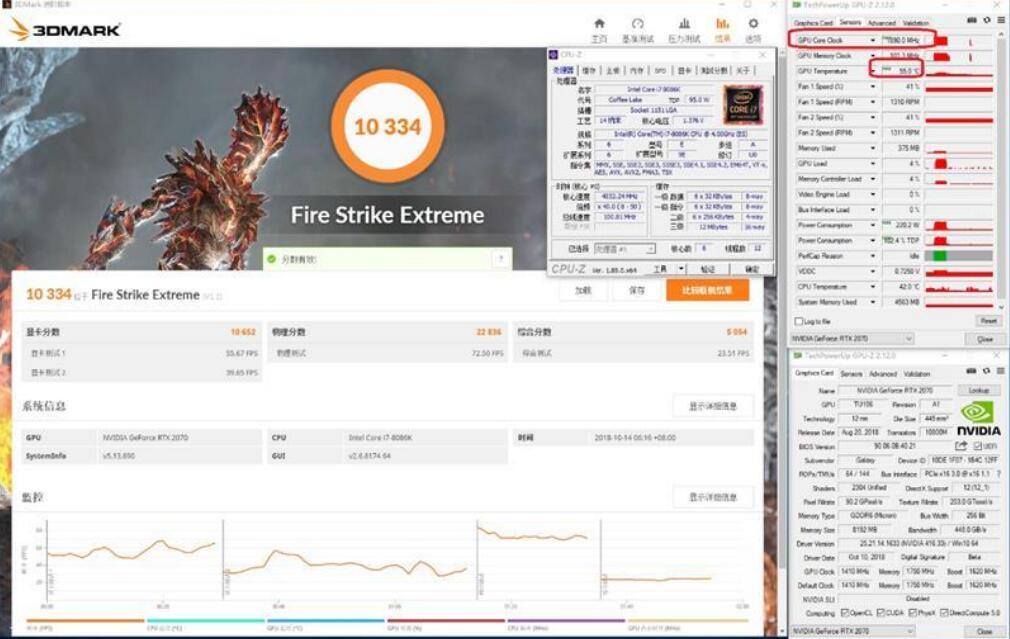Click the BIOS export icon in GPU-Z
Screen dimensions: 1010x639
point(961,446)
